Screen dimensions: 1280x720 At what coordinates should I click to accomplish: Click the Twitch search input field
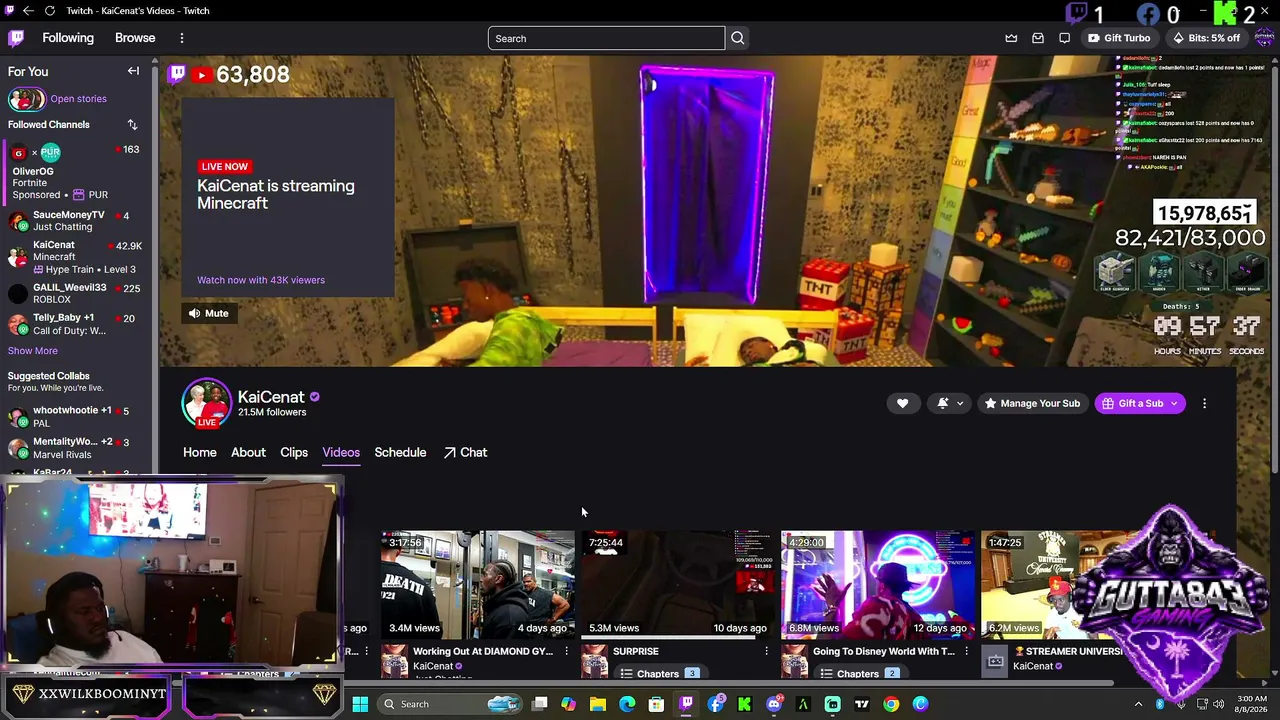tap(606, 38)
